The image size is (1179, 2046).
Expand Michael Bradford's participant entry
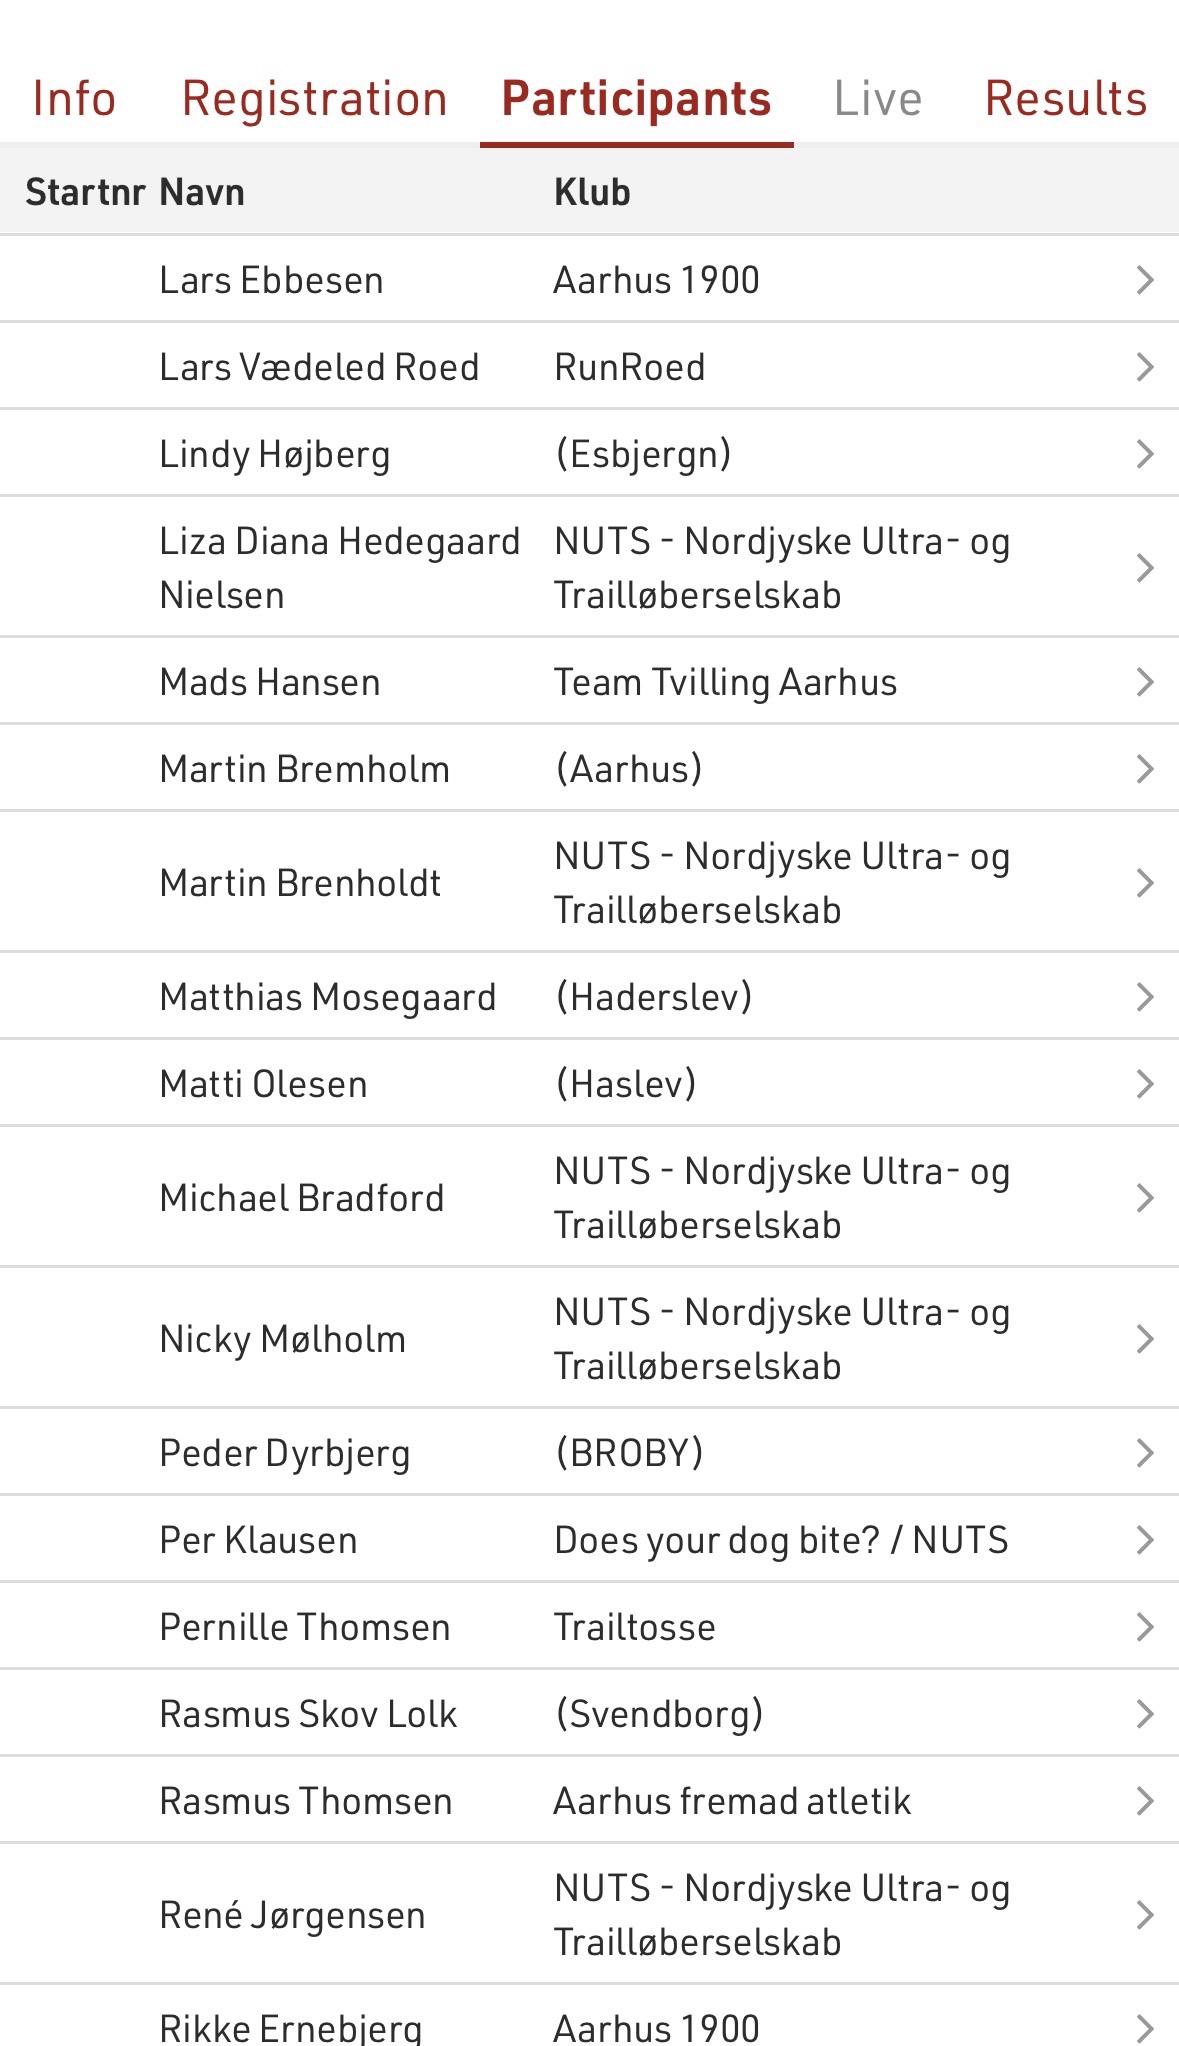[x=589, y=1198]
